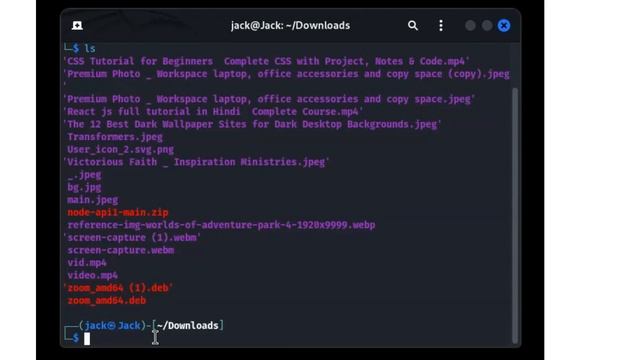Click the jack㉿Jack prompt user text
Screen dimensions: 640x360
pyautogui.click(x=112, y=326)
